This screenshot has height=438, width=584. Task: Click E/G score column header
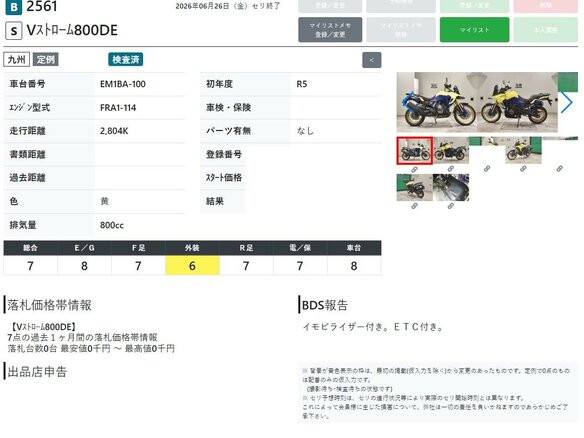(x=85, y=248)
